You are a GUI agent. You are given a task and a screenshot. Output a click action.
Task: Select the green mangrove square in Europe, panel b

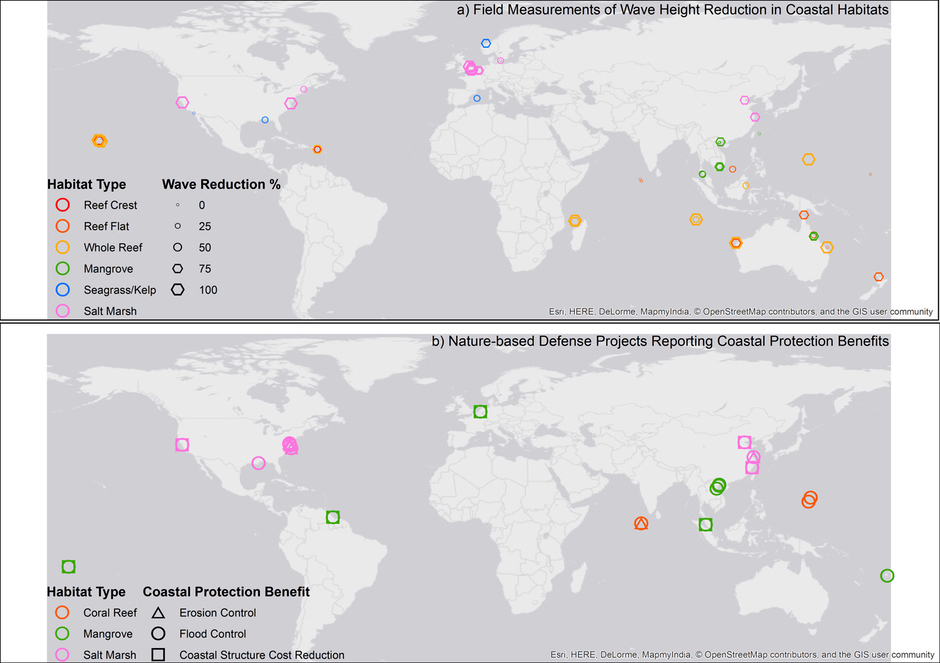pyautogui.click(x=480, y=412)
